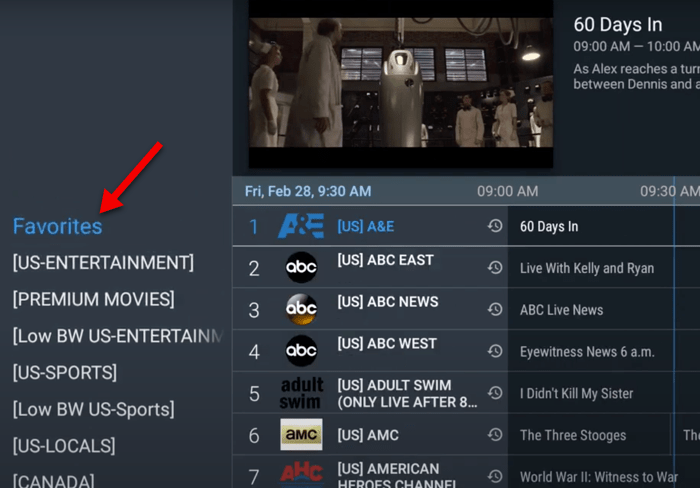700x488 pixels.
Task: Click the Adult Swim channel logo
Action: coord(301,393)
